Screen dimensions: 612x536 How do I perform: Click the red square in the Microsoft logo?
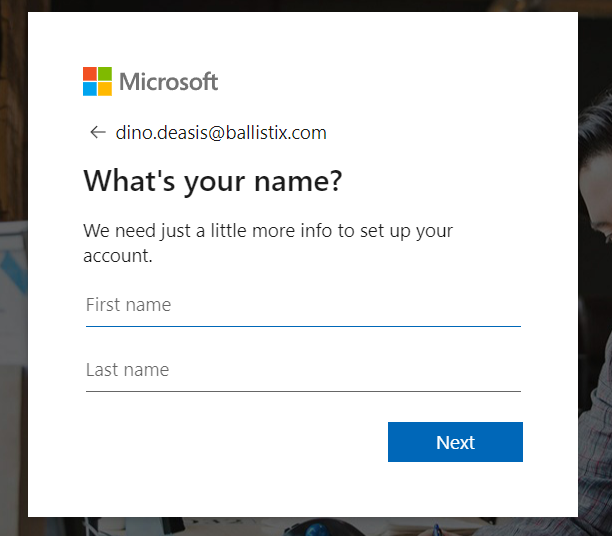90,74
